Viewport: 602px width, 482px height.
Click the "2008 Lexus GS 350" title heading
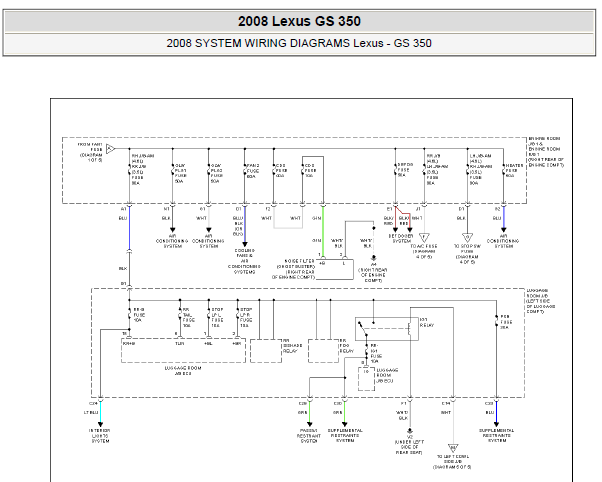tap(299, 21)
